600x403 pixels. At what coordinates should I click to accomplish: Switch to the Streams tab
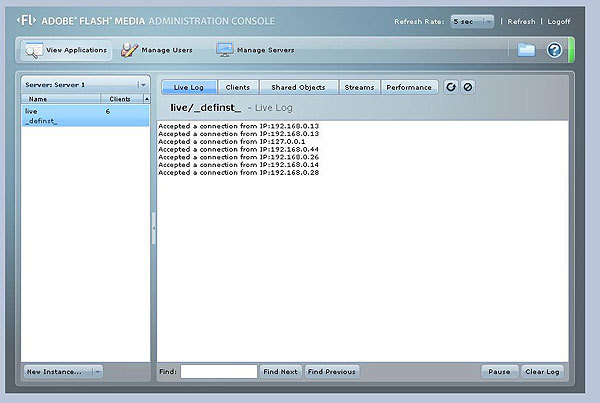[359, 87]
